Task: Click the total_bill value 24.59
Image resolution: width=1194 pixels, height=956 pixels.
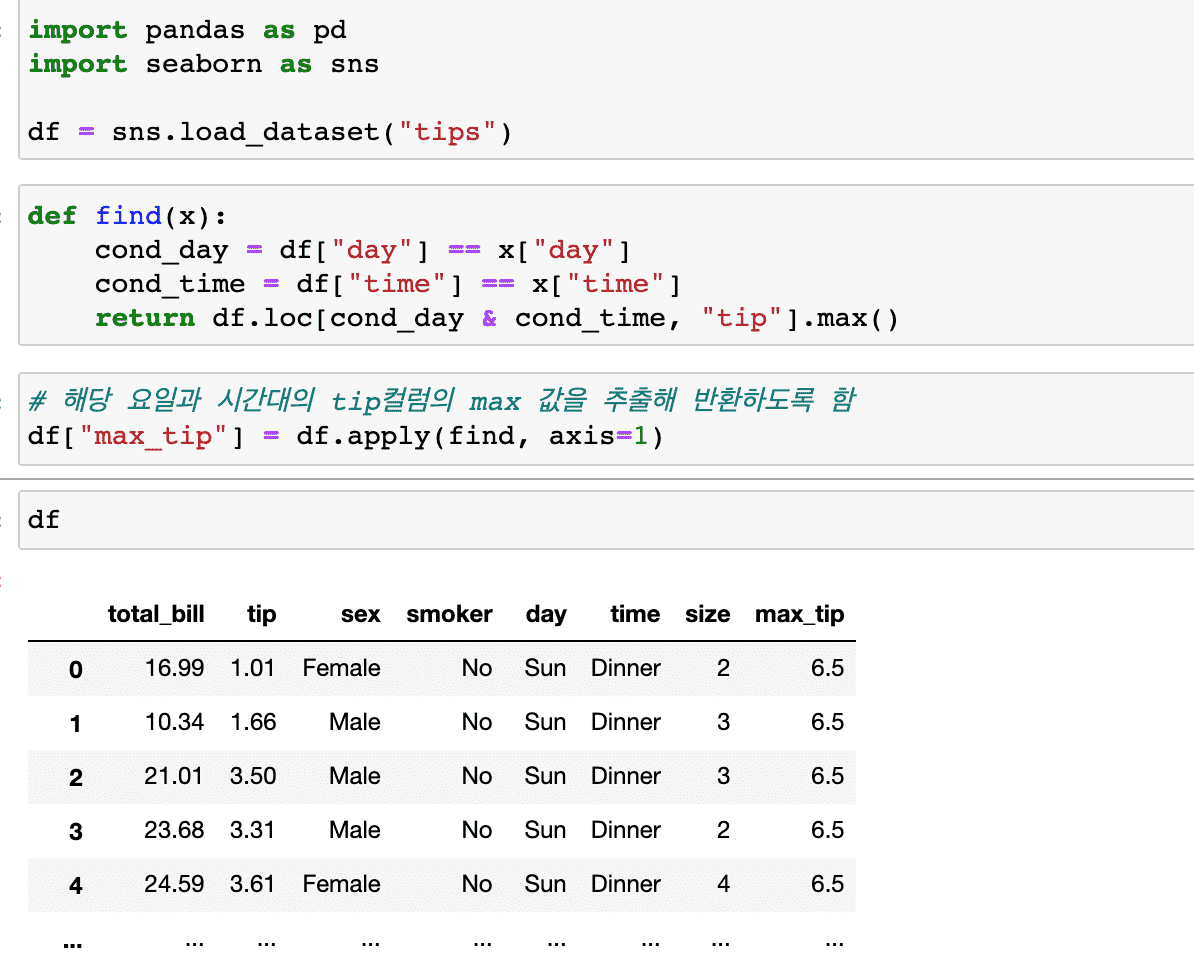Action: tap(174, 884)
